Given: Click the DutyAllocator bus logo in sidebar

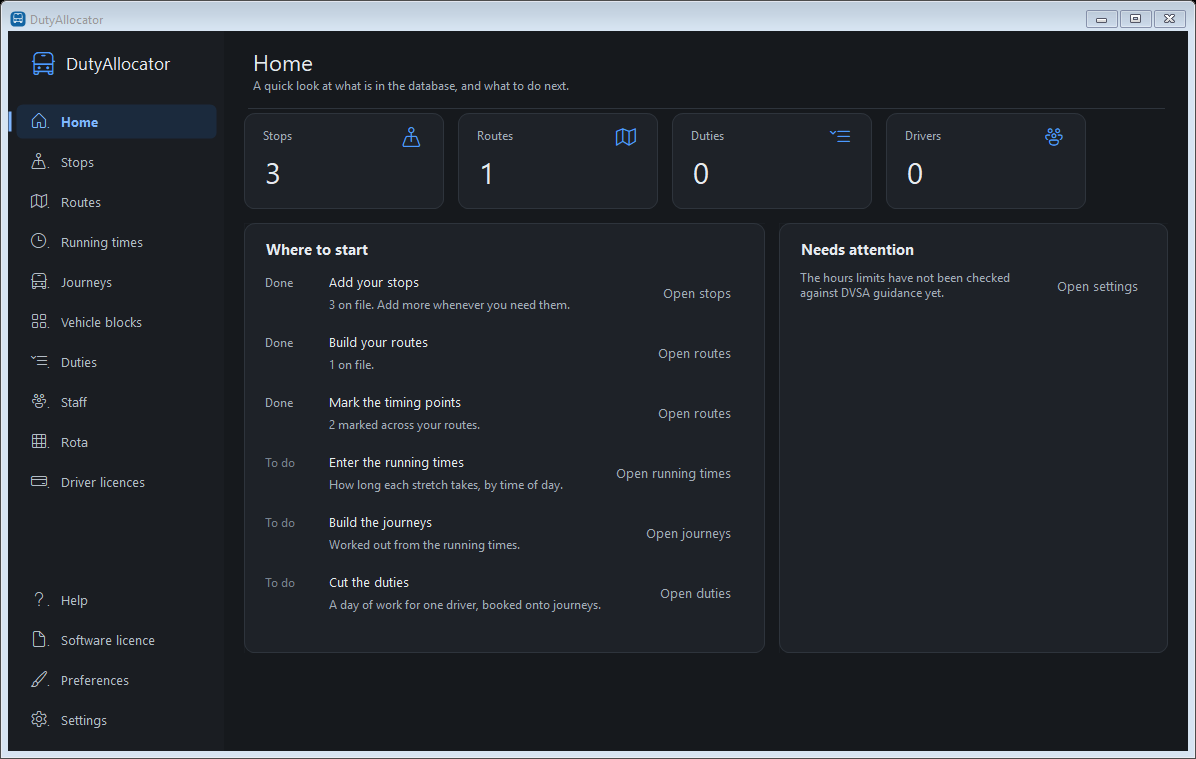Looking at the screenshot, I should click(x=43, y=64).
